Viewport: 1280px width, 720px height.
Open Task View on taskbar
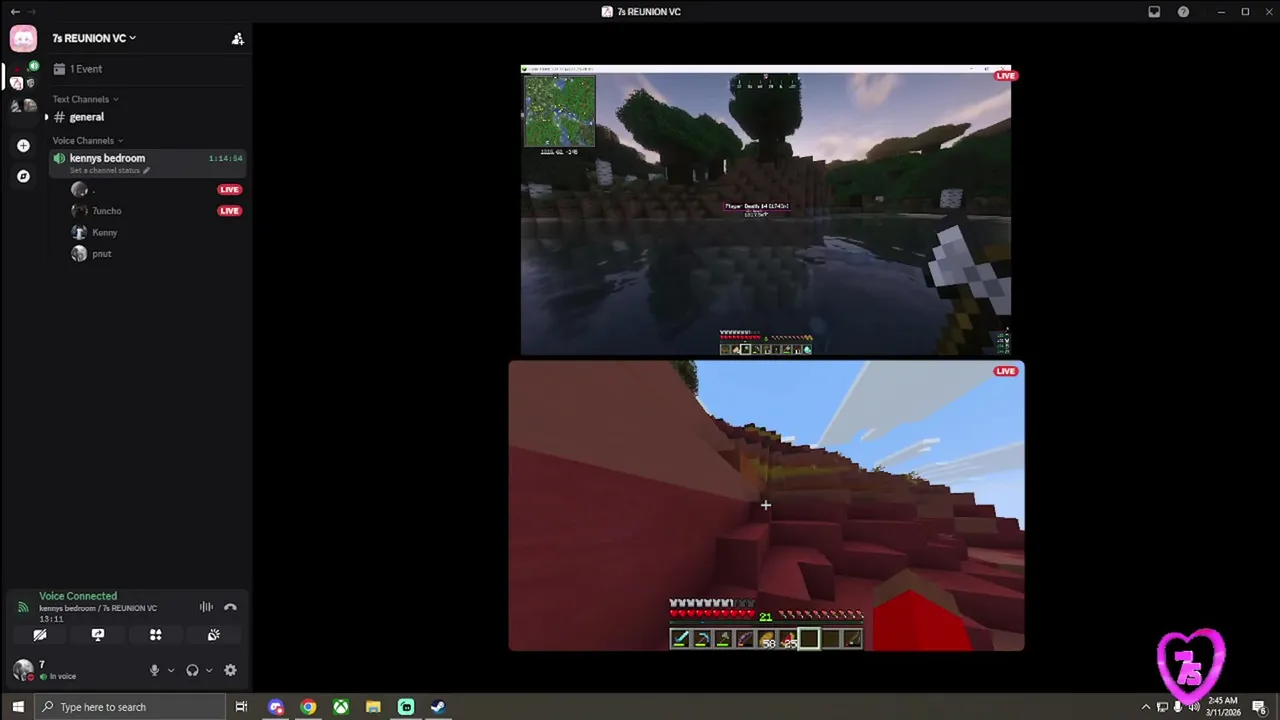241,707
